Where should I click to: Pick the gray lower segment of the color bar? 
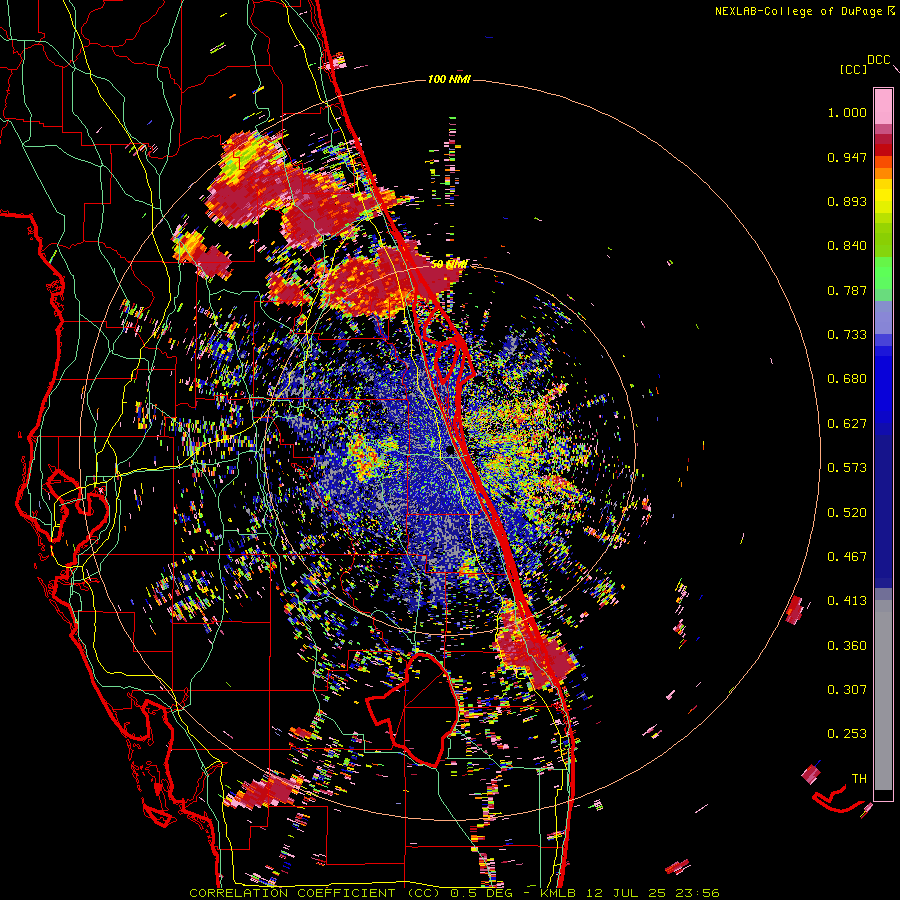883,695
